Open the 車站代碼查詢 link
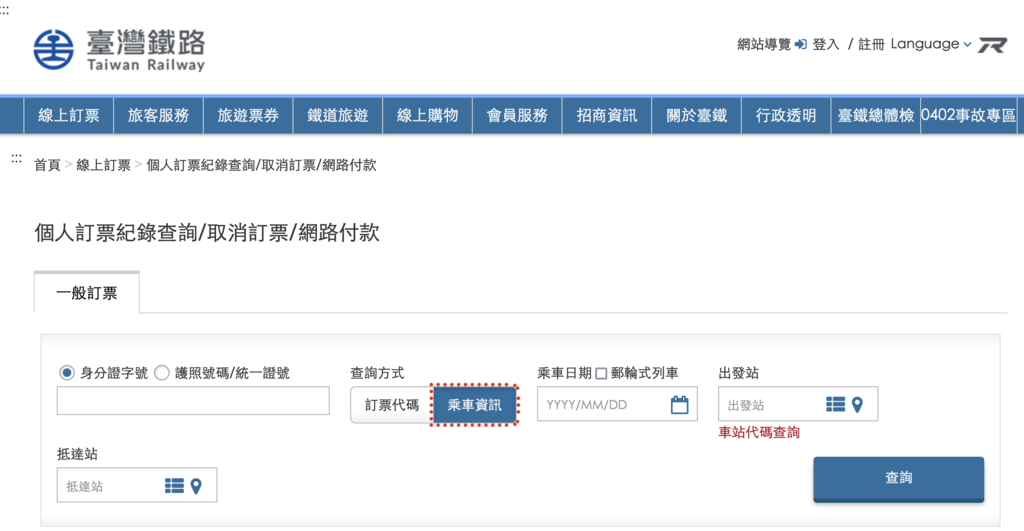Screen dimensions: 1024x531 759,432
